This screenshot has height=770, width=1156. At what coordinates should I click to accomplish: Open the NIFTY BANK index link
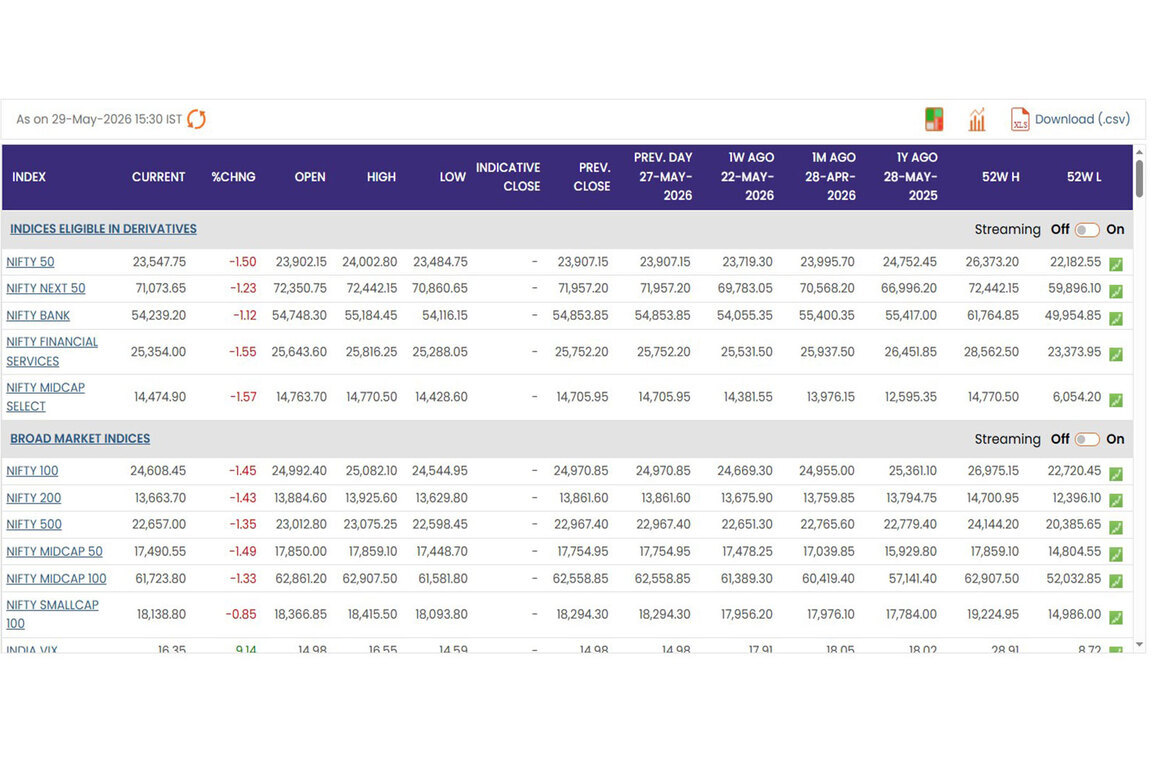[38, 316]
